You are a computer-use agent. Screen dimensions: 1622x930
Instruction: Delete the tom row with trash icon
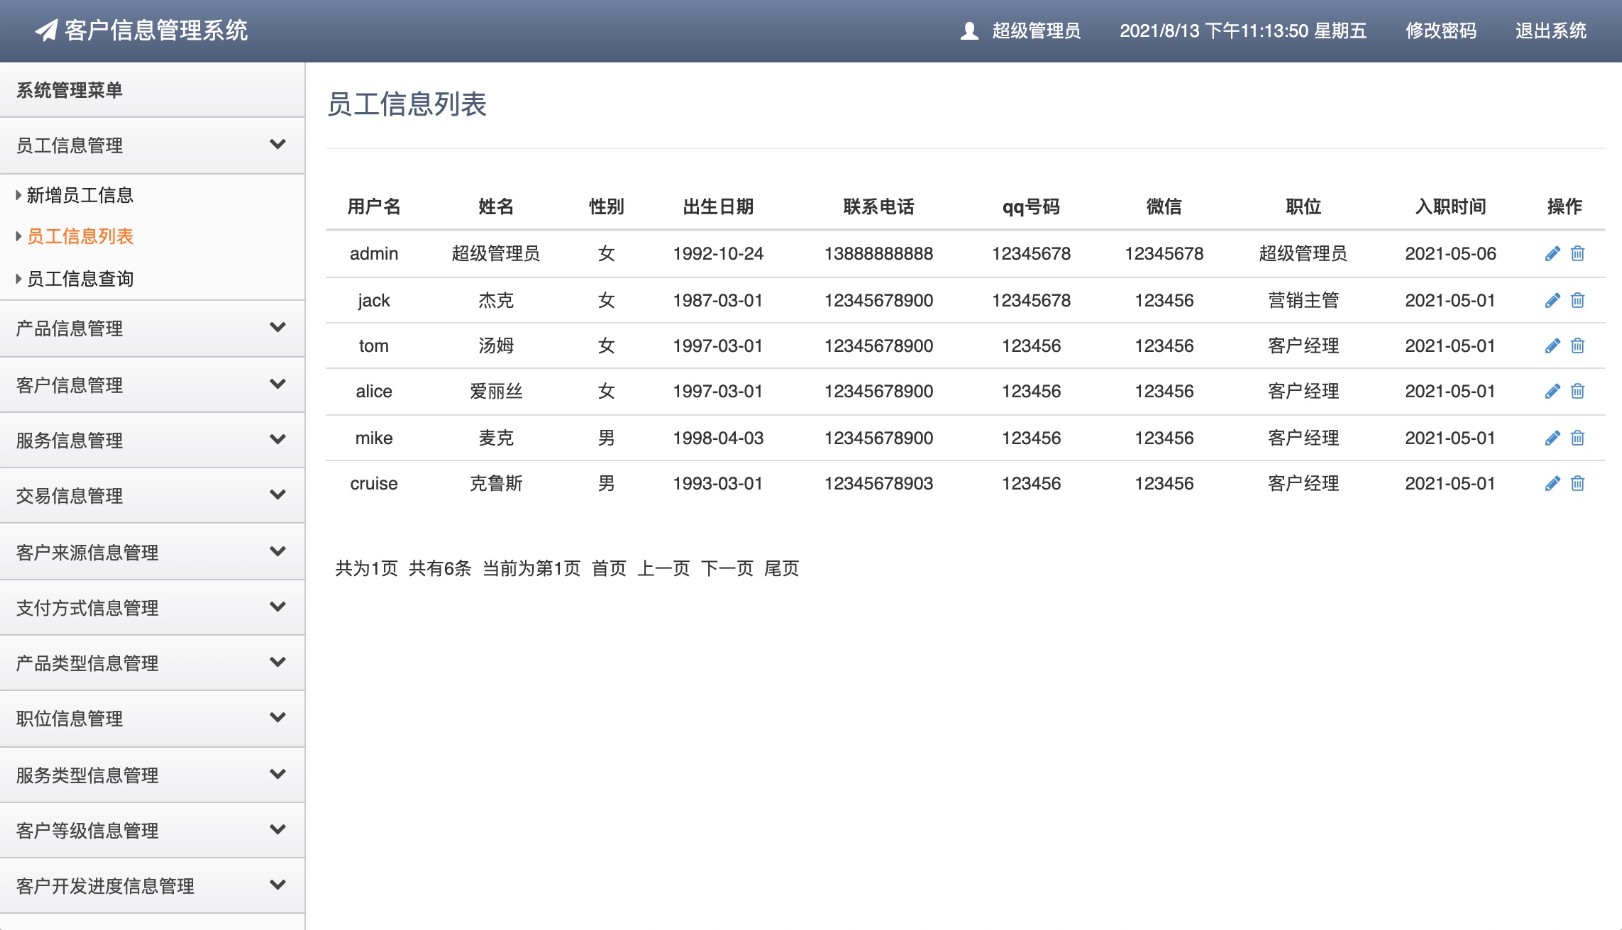[1577, 346]
